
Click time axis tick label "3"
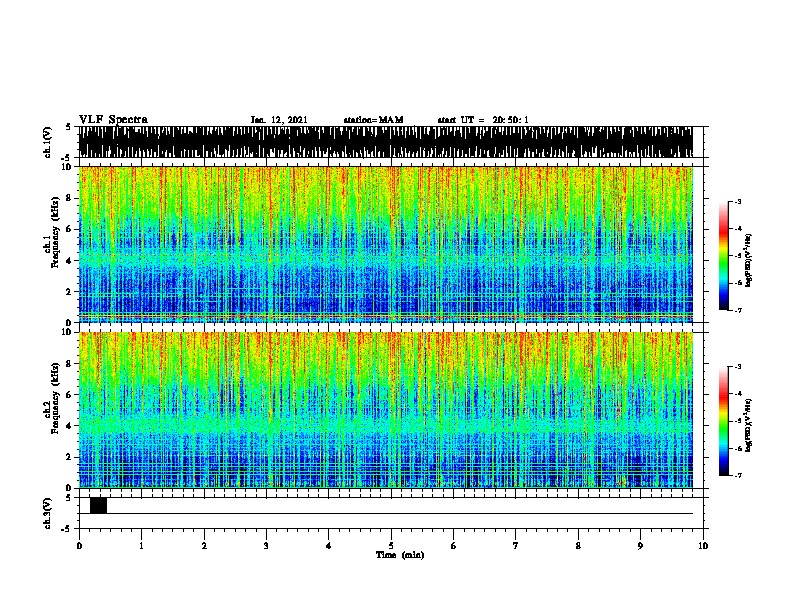(x=266, y=546)
